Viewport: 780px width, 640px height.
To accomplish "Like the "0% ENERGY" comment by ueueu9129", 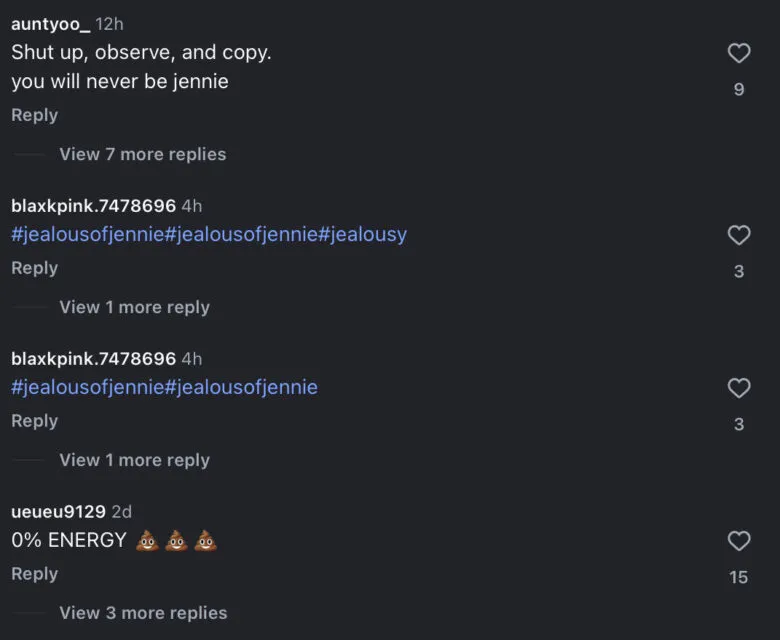I will coord(738,542).
